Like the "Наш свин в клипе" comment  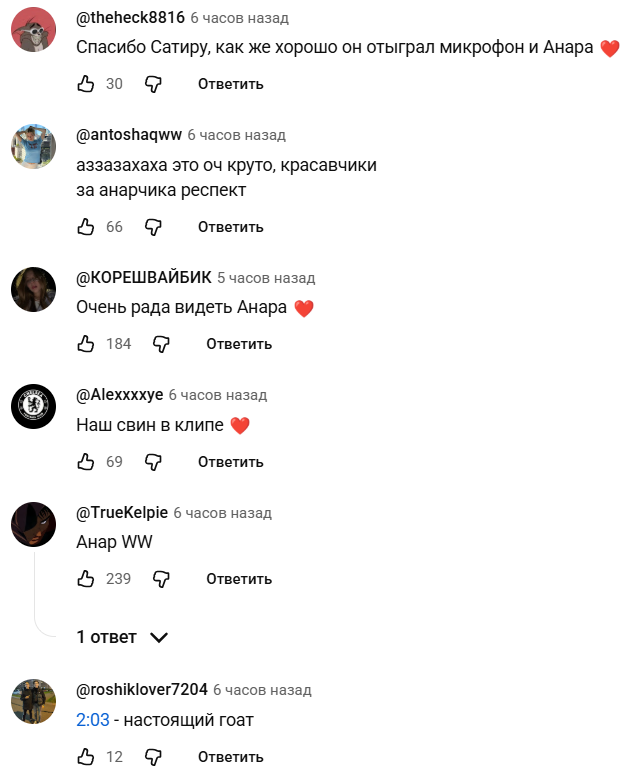point(86,461)
